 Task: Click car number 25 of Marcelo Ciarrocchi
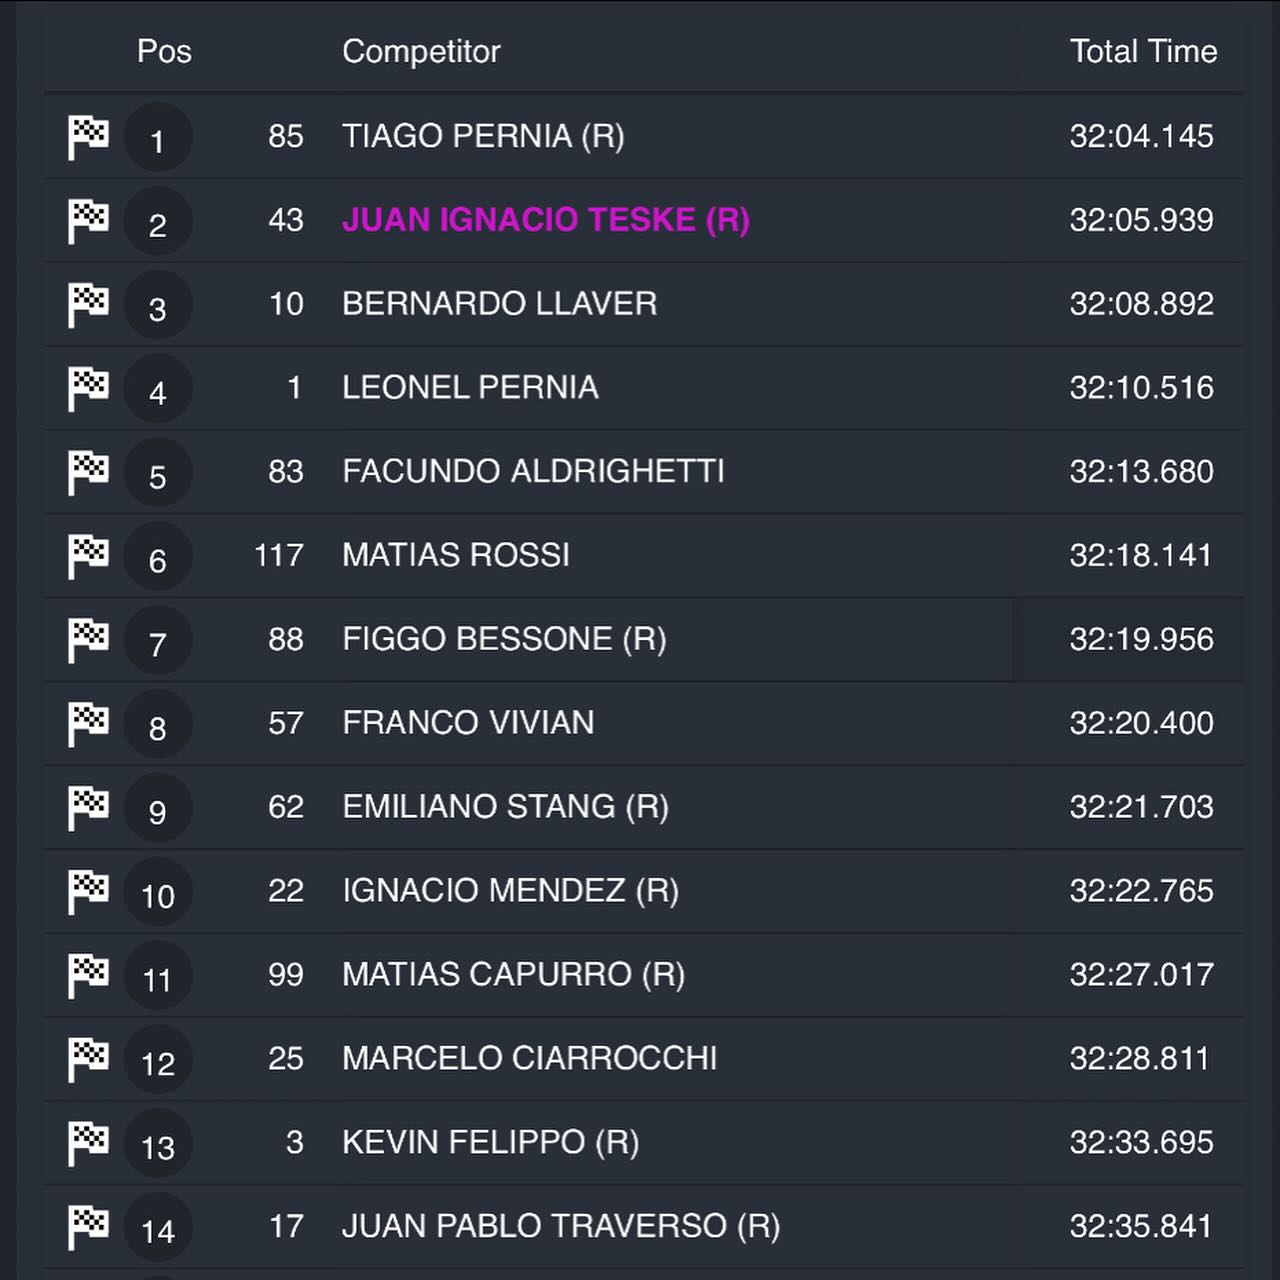[286, 1058]
